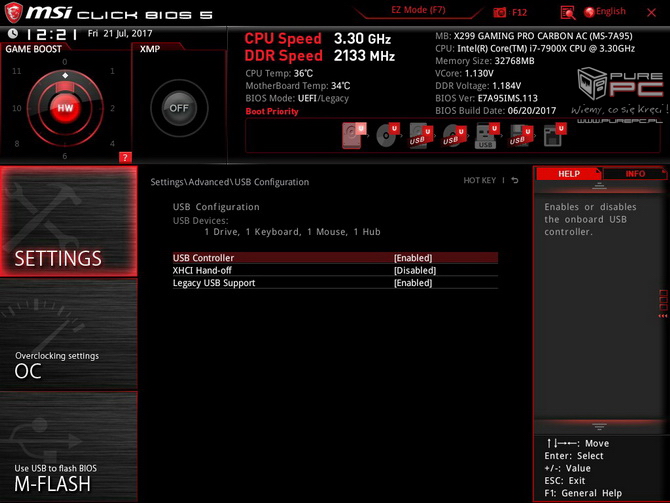Click the ESC: Exit hint

point(564,481)
